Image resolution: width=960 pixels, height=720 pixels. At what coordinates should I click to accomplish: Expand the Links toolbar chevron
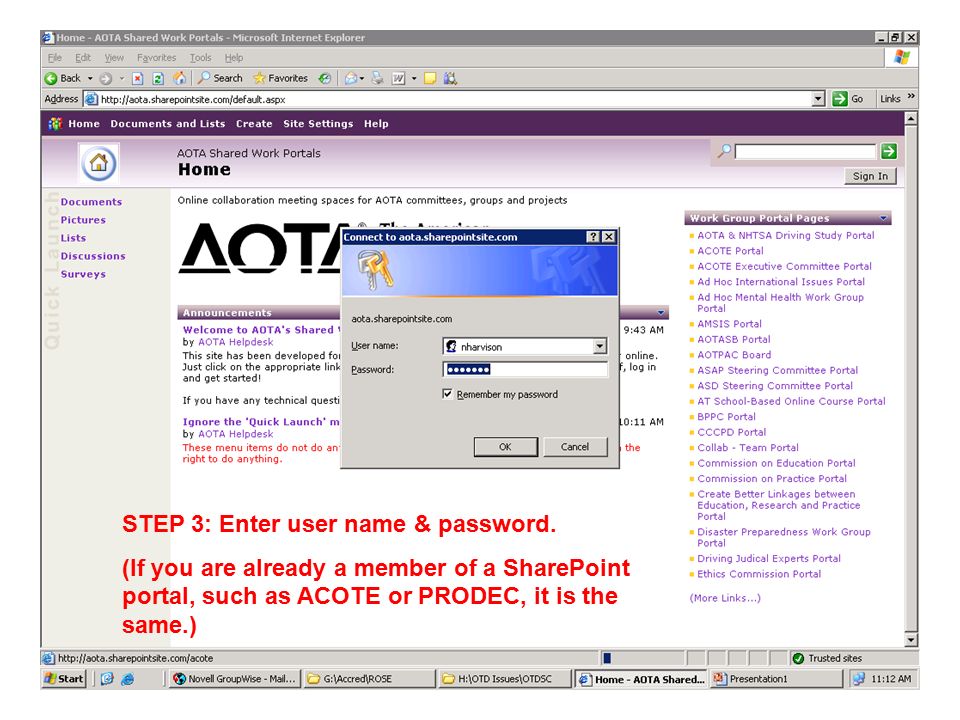click(x=911, y=97)
